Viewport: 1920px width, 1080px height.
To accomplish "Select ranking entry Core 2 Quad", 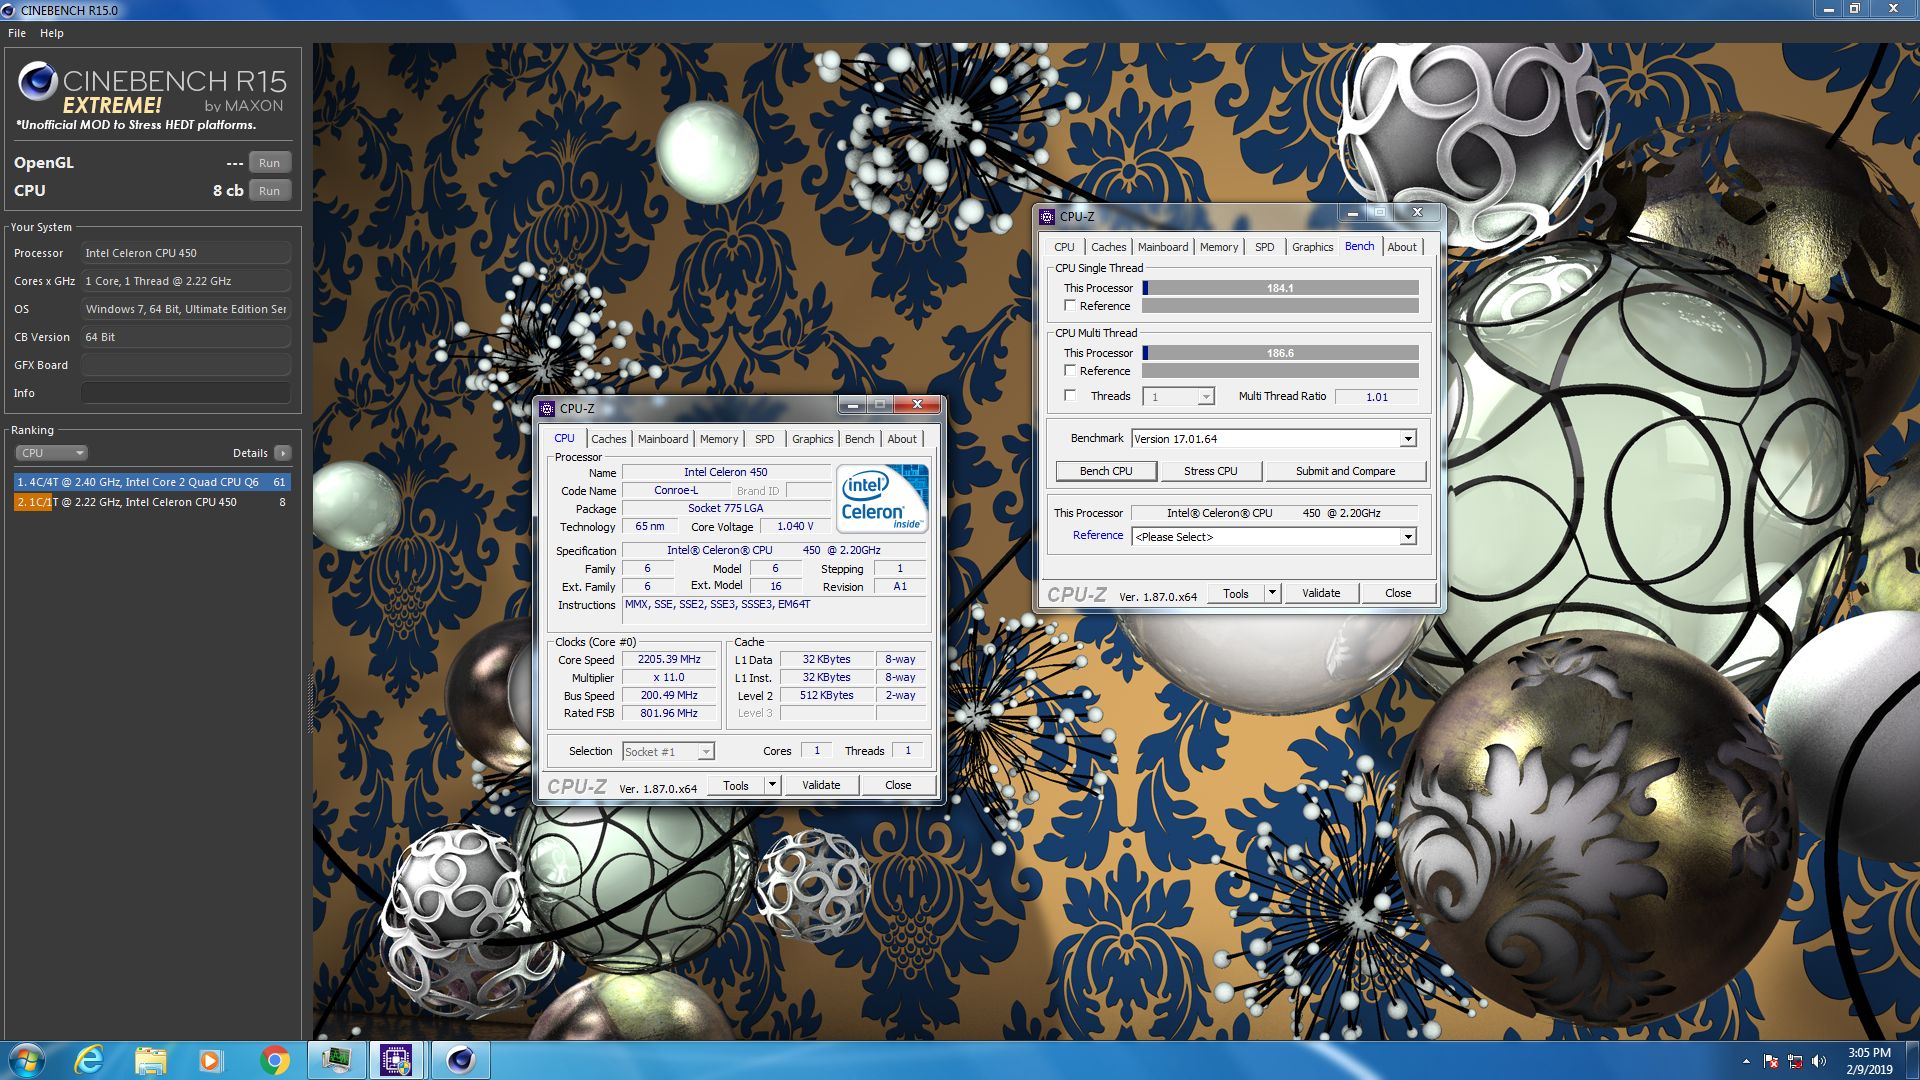I will (152, 482).
